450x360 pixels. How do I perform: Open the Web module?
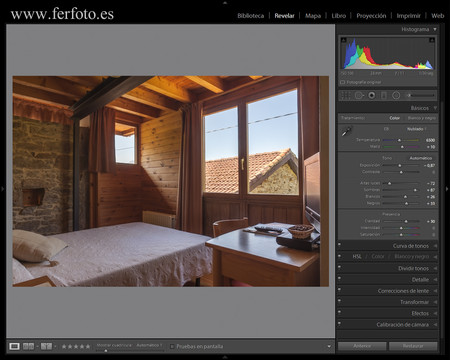coord(438,16)
